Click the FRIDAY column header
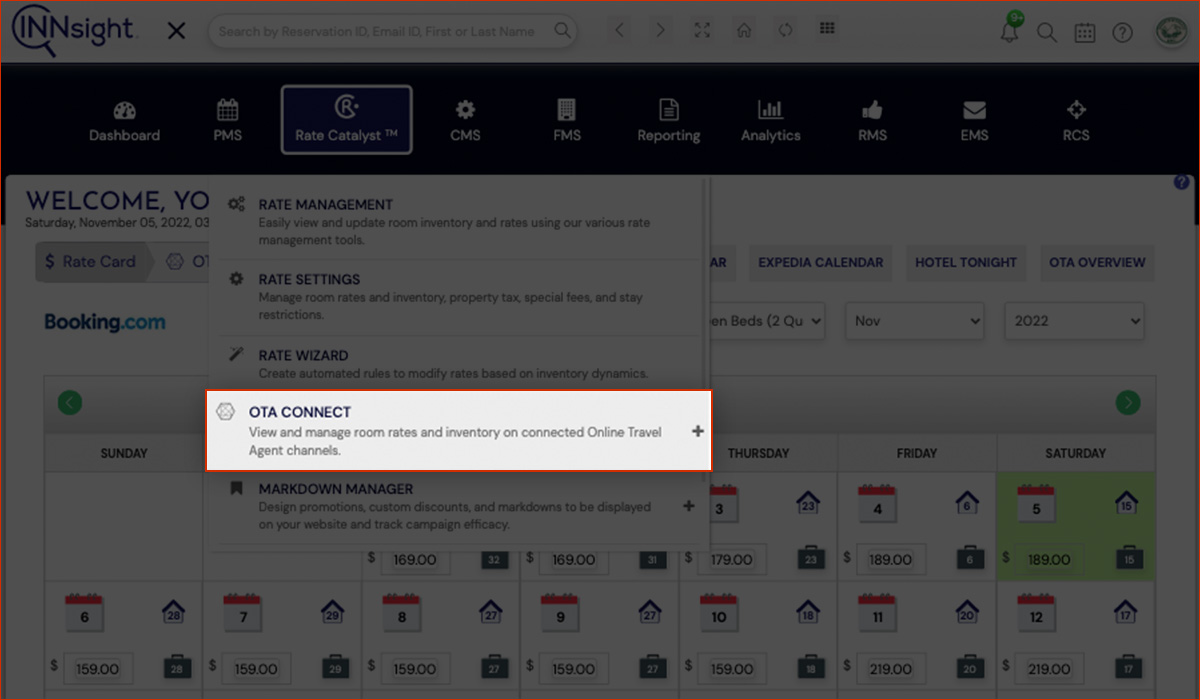This screenshot has height=700, width=1200. tap(917, 453)
